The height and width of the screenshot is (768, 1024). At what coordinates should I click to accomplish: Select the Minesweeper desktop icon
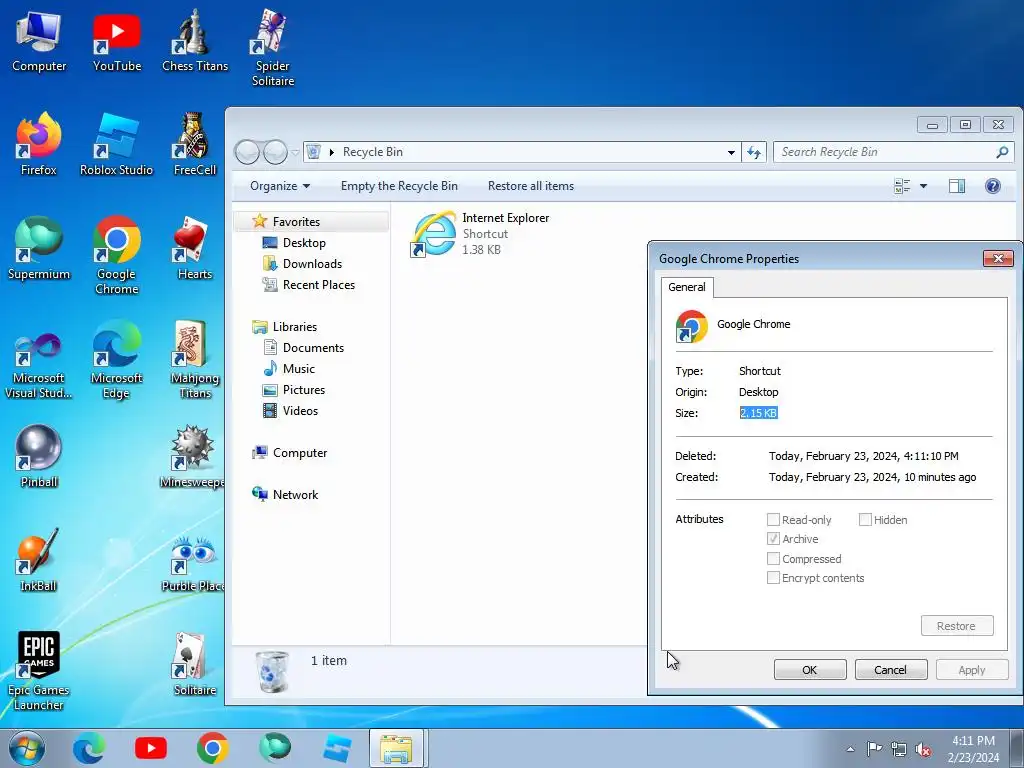pos(192,456)
